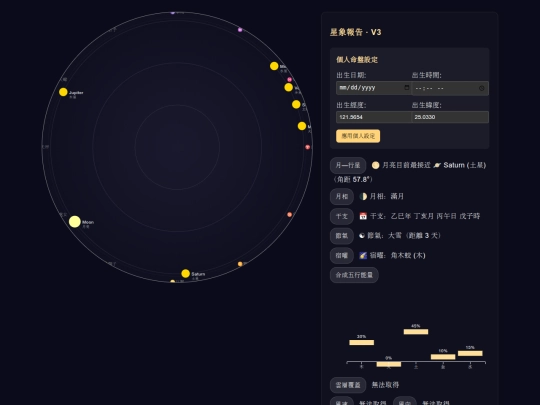The image size is (540, 405).
Task: Click the Saturn emoji before Saturn (土星)
Action: click(x=437, y=165)
